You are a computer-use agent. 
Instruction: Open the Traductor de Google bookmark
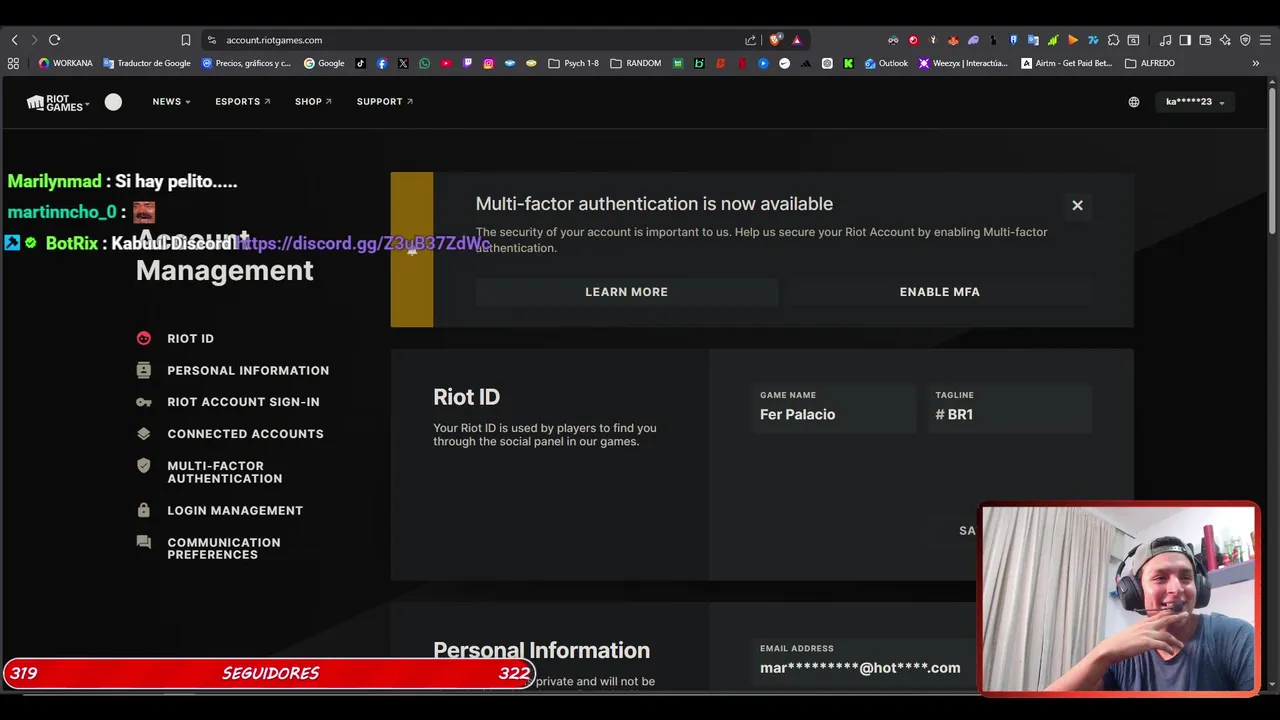[x=147, y=63]
